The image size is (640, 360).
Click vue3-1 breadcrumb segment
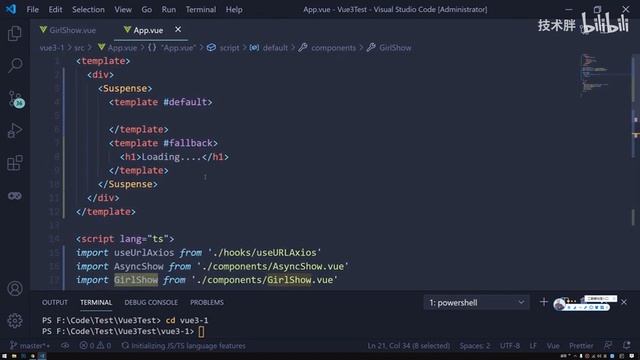[52, 48]
